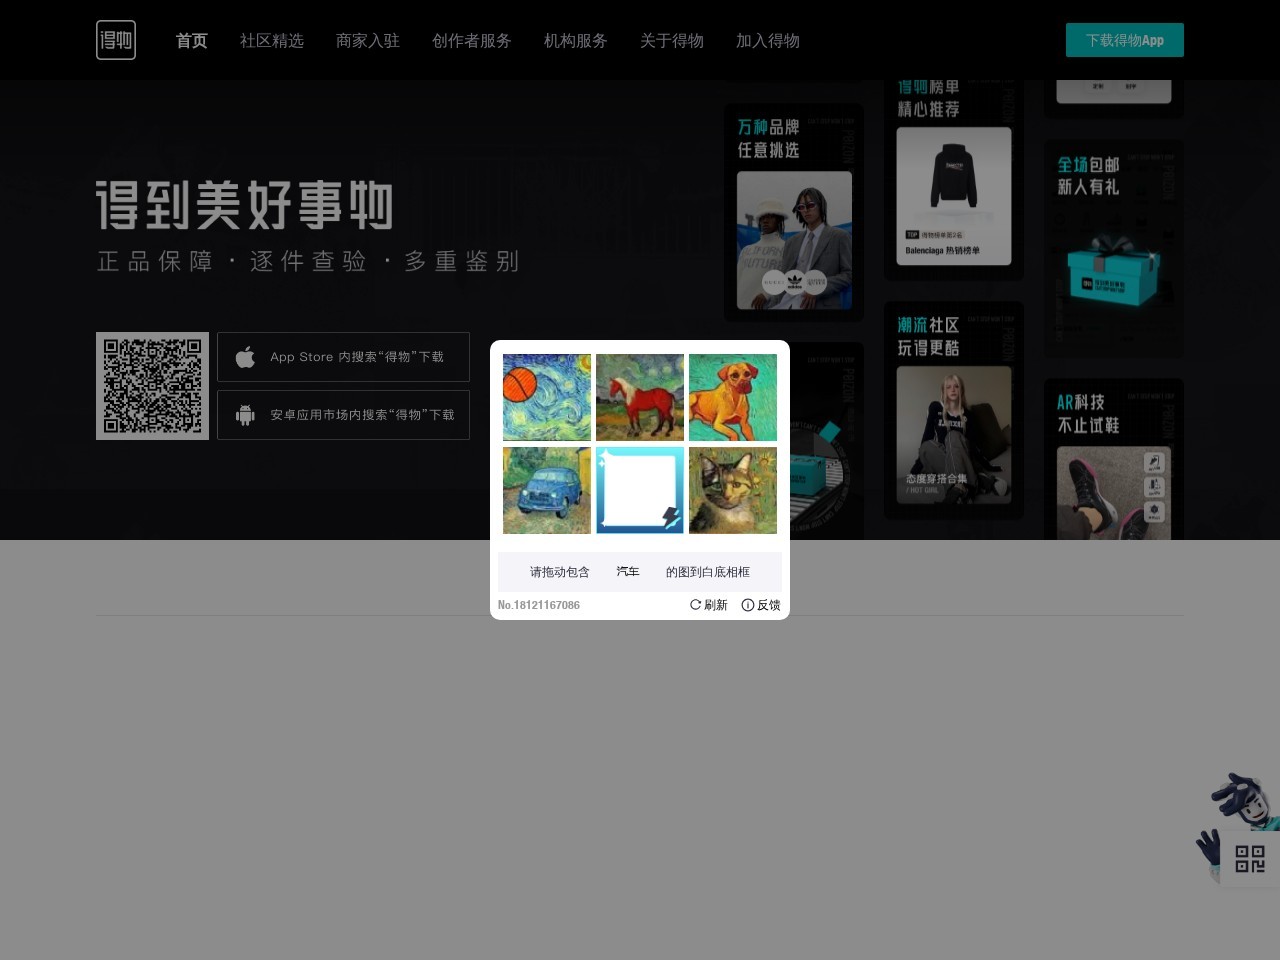Click the Android robot icon on download button
This screenshot has height=960, width=1280.
[x=244, y=414]
